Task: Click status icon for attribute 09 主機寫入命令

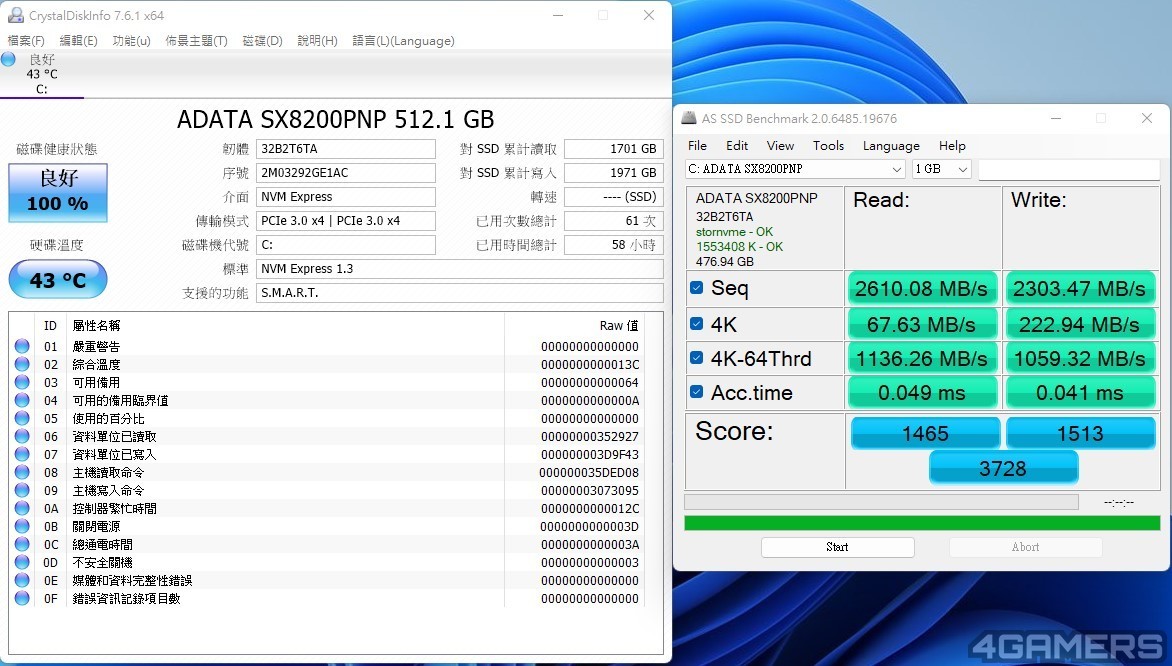Action: point(22,490)
